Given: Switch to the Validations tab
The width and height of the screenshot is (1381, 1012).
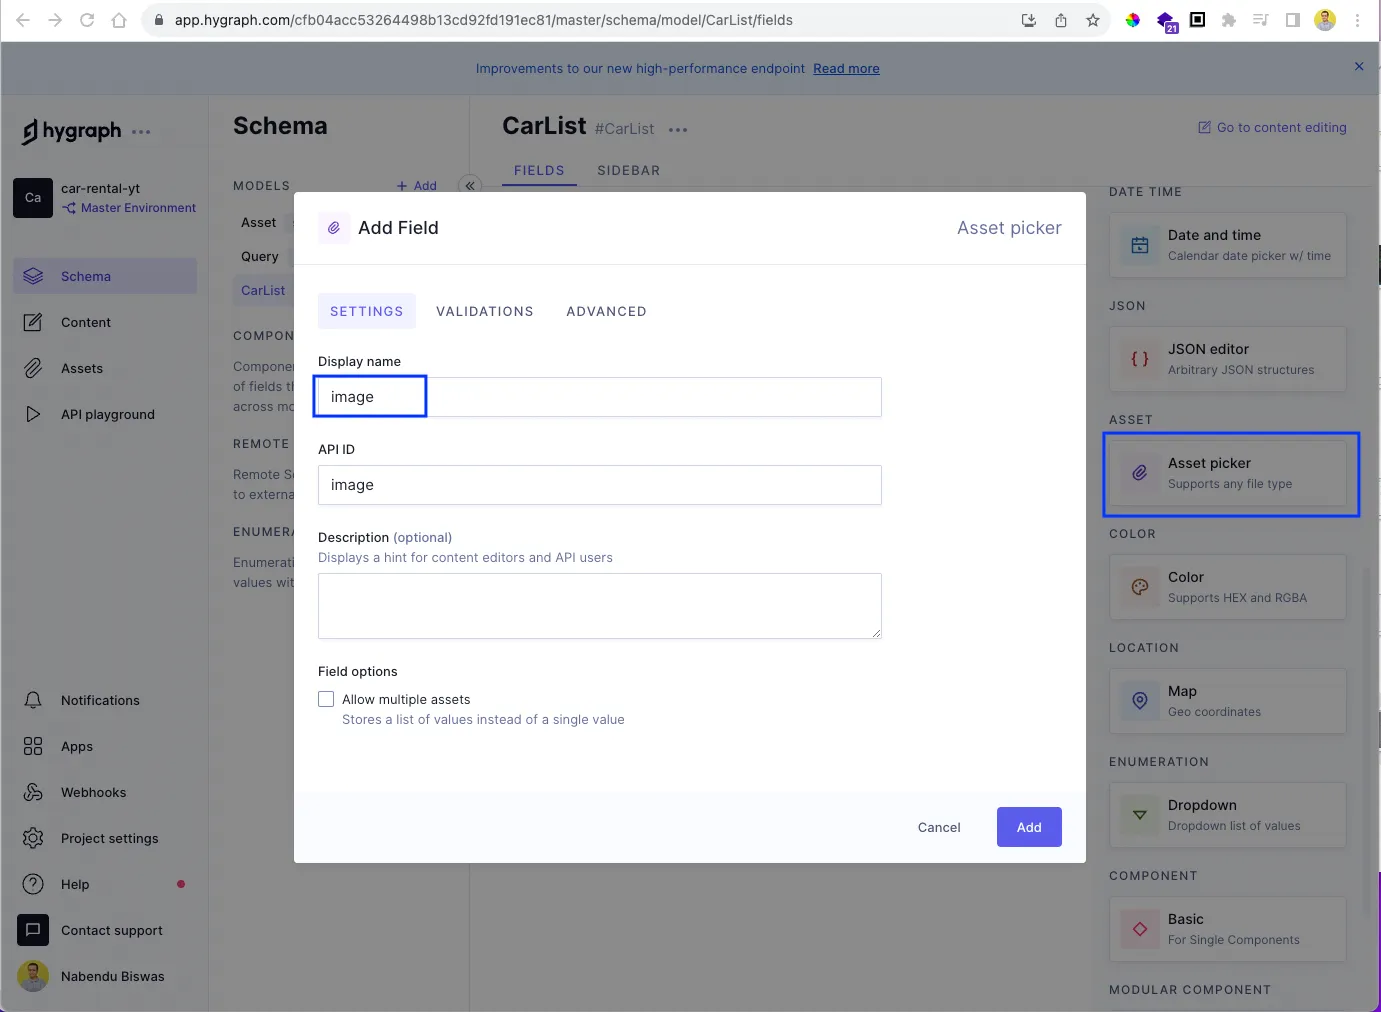Looking at the screenshot, I should point(485,311).
